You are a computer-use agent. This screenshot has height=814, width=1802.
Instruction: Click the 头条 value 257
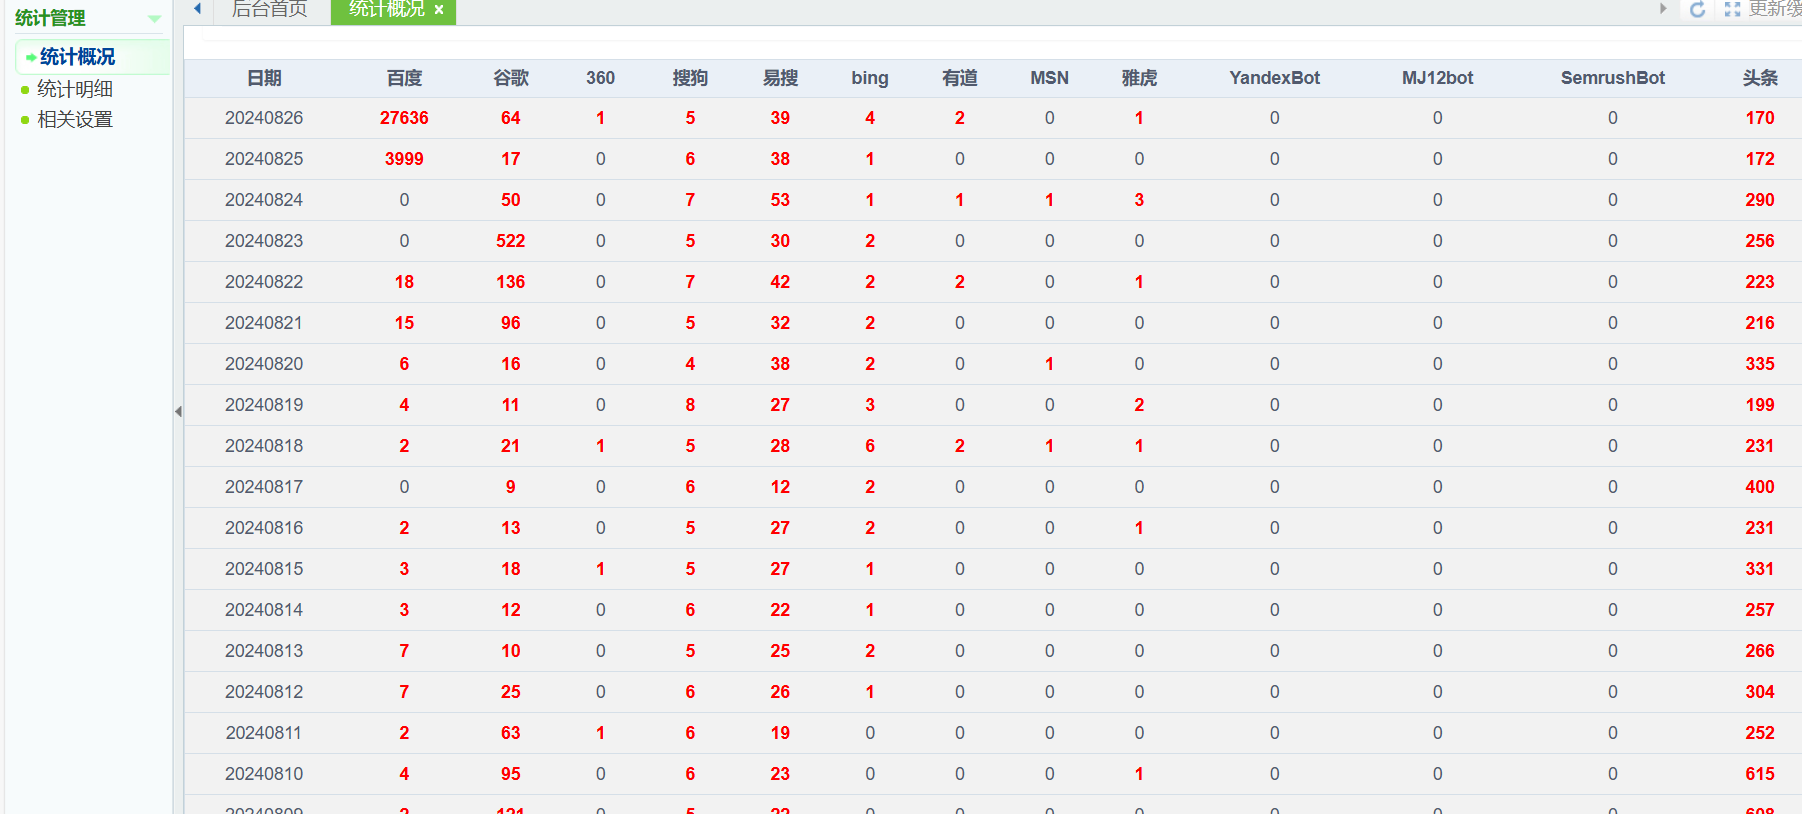click(1760, 610)
